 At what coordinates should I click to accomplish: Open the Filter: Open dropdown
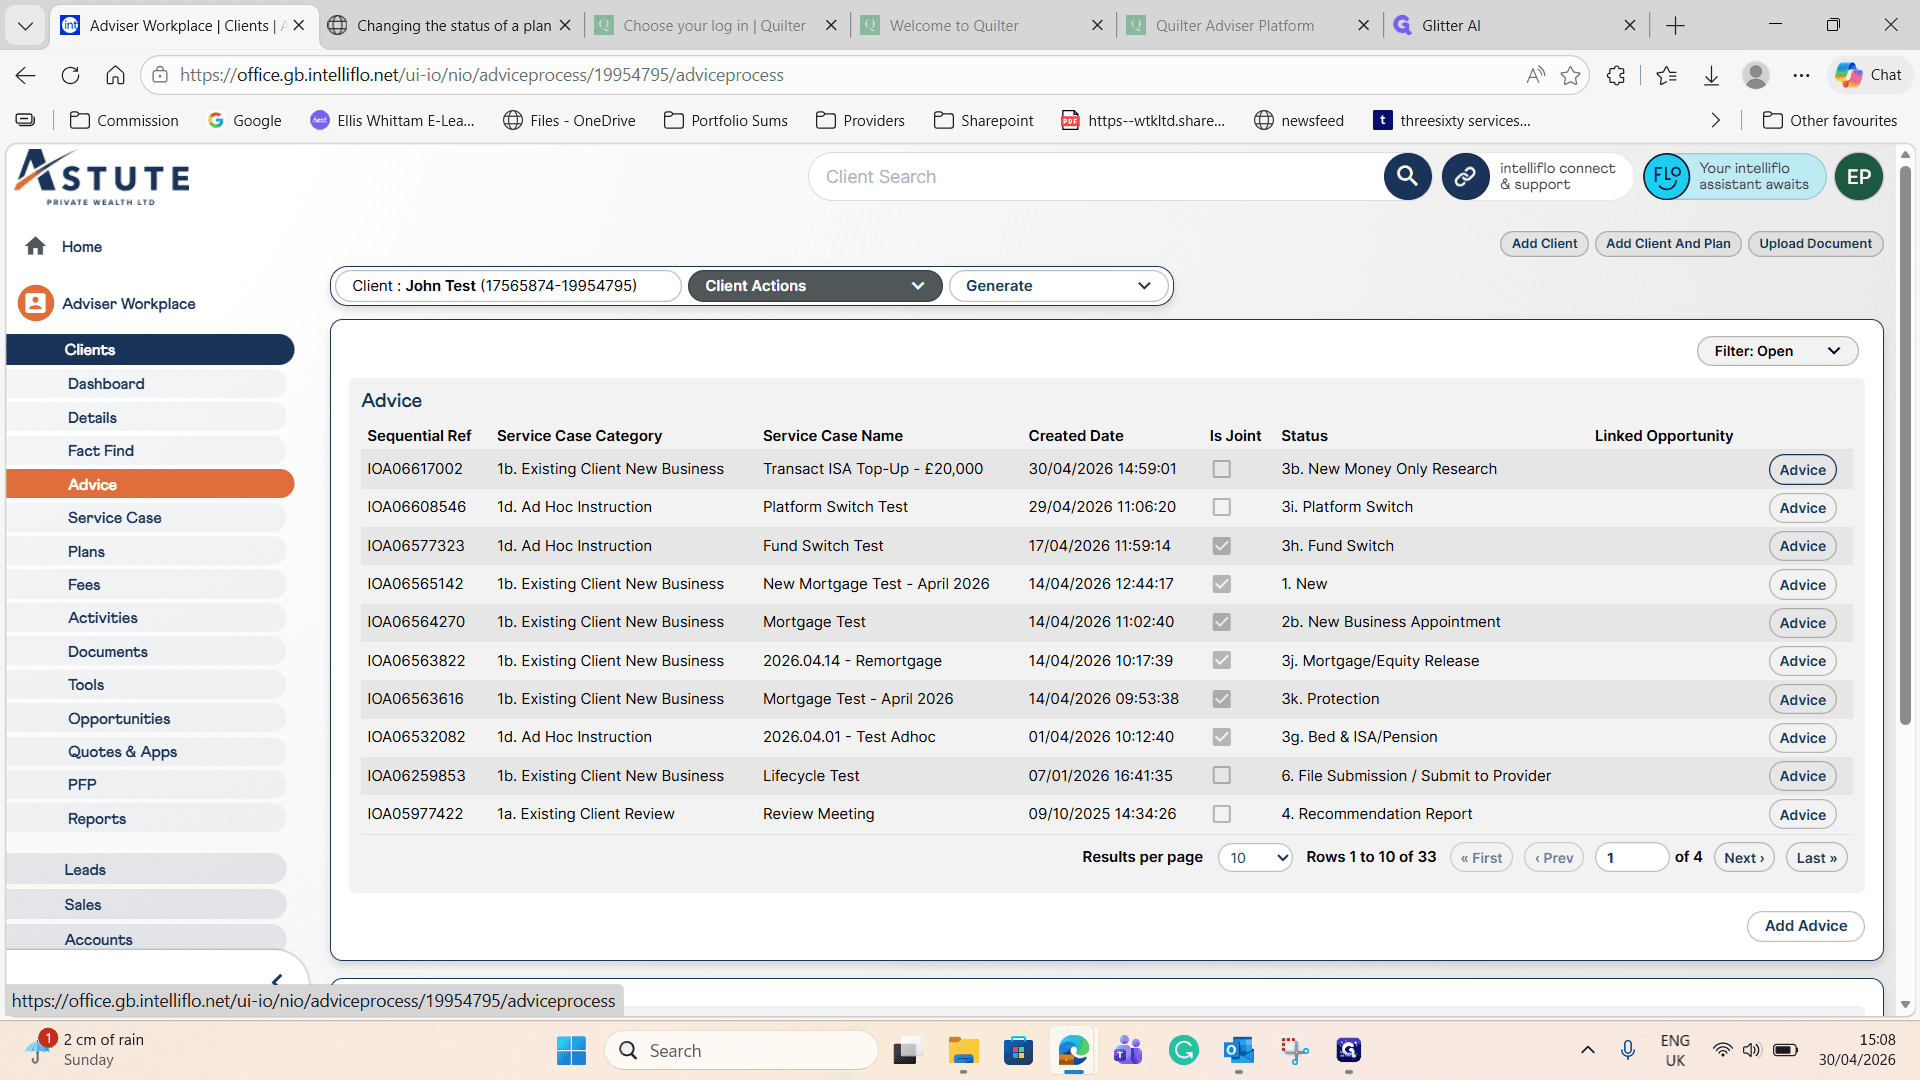1777,351
